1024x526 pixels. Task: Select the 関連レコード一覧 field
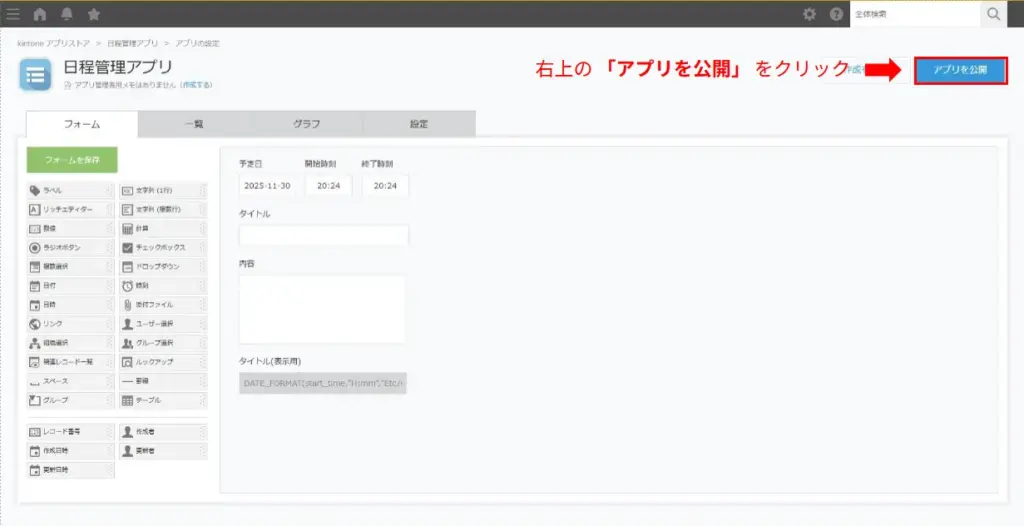tap(71, 361)
